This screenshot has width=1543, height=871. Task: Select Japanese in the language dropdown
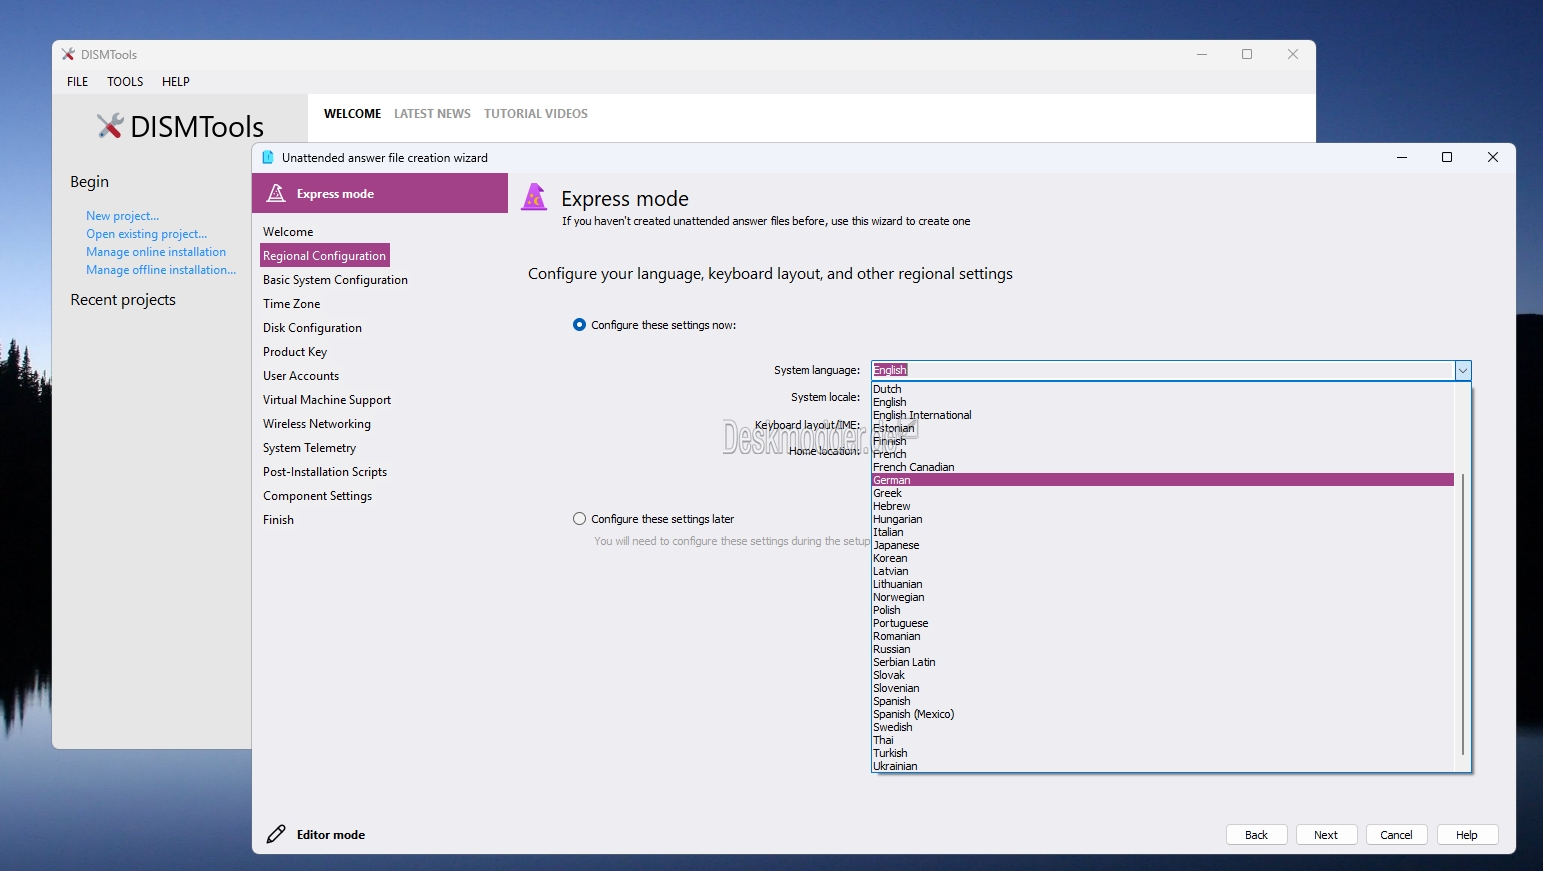[1163, 545]
